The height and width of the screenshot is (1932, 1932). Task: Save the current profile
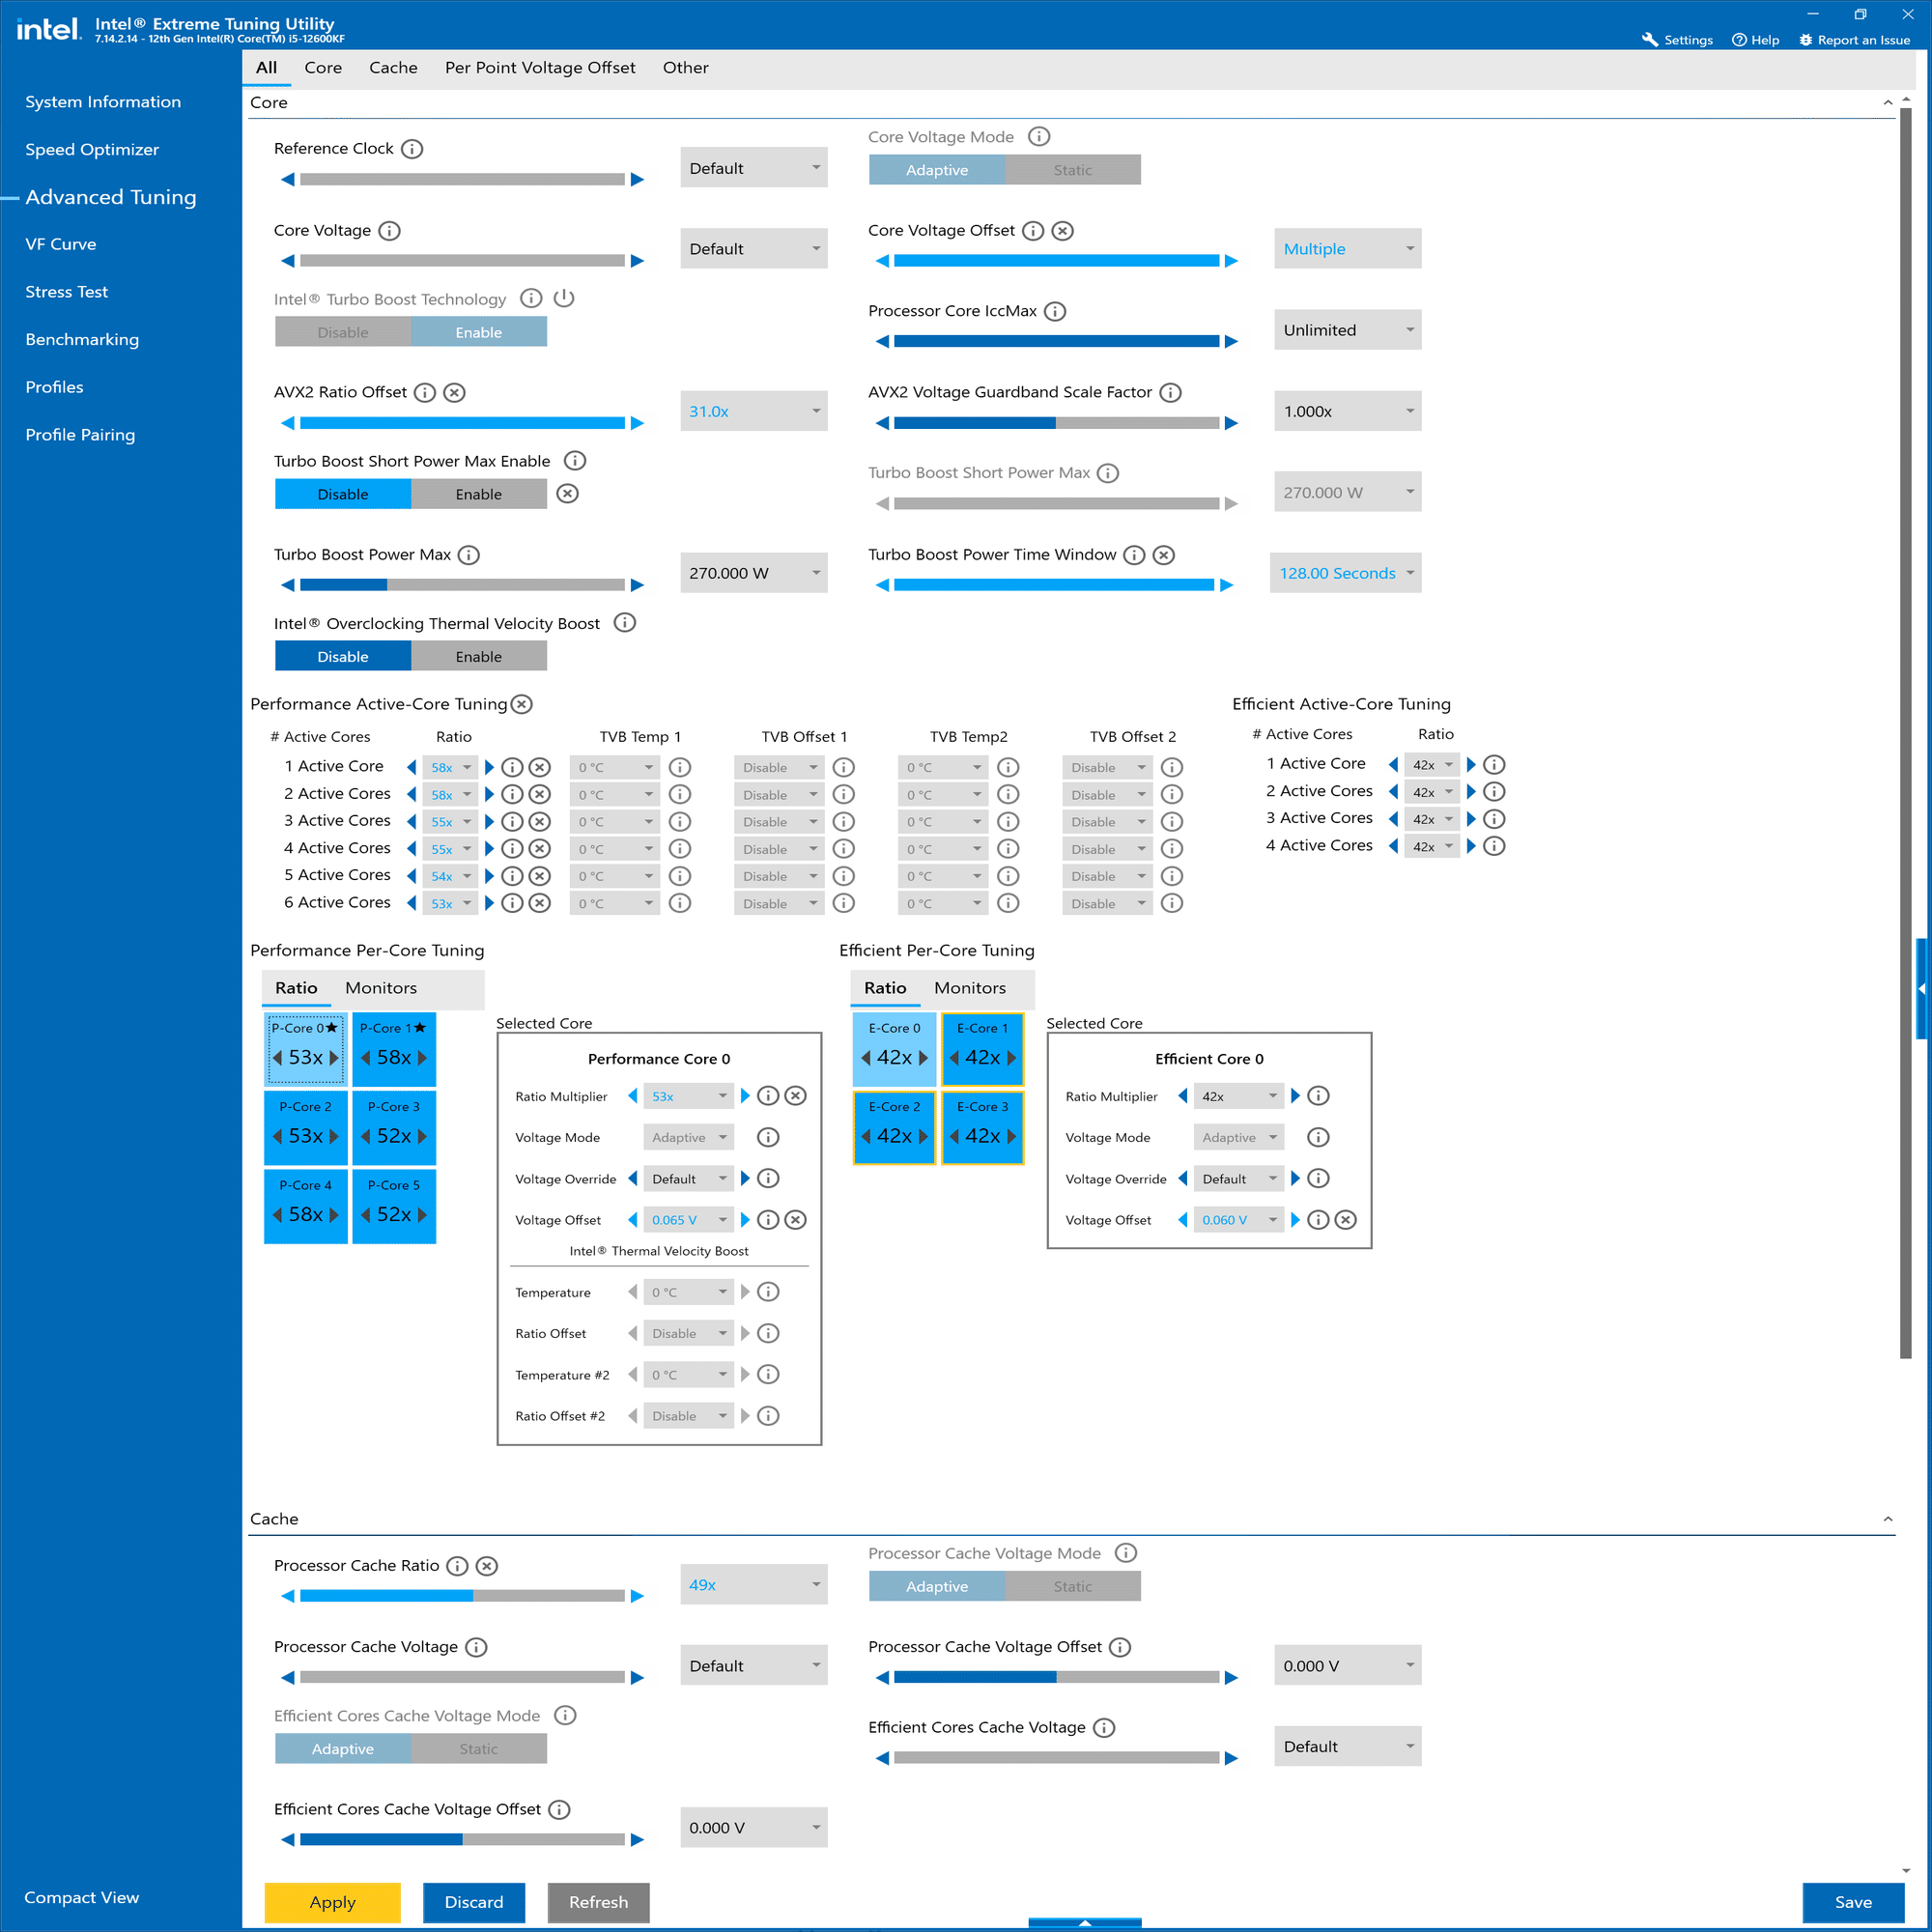(x=1853, y=1902)
